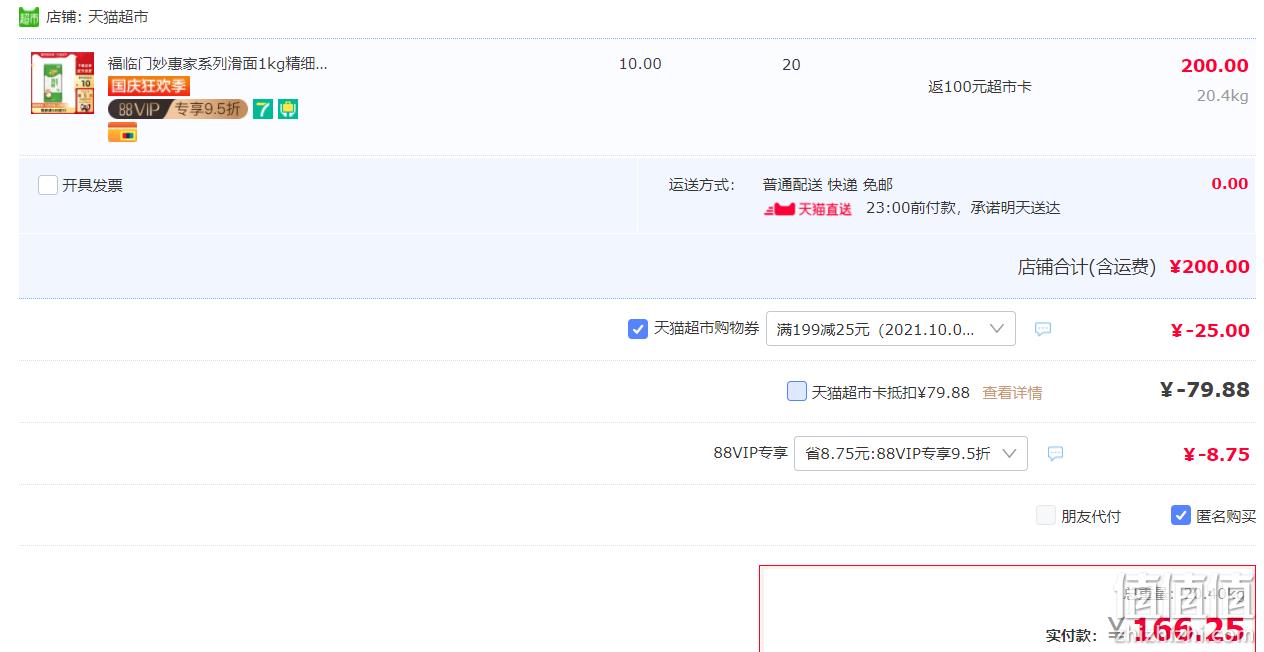Click the orange credit card icon
Image resolution: width=1264 pixels, height=652 pixels.
tap(123, 132)
